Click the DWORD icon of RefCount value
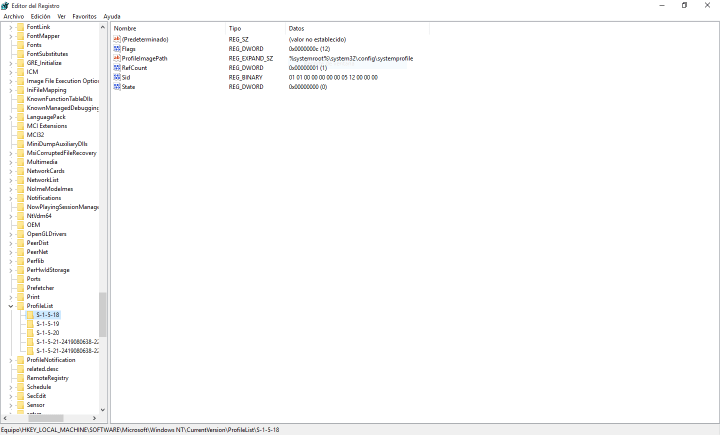 point(117,68)
